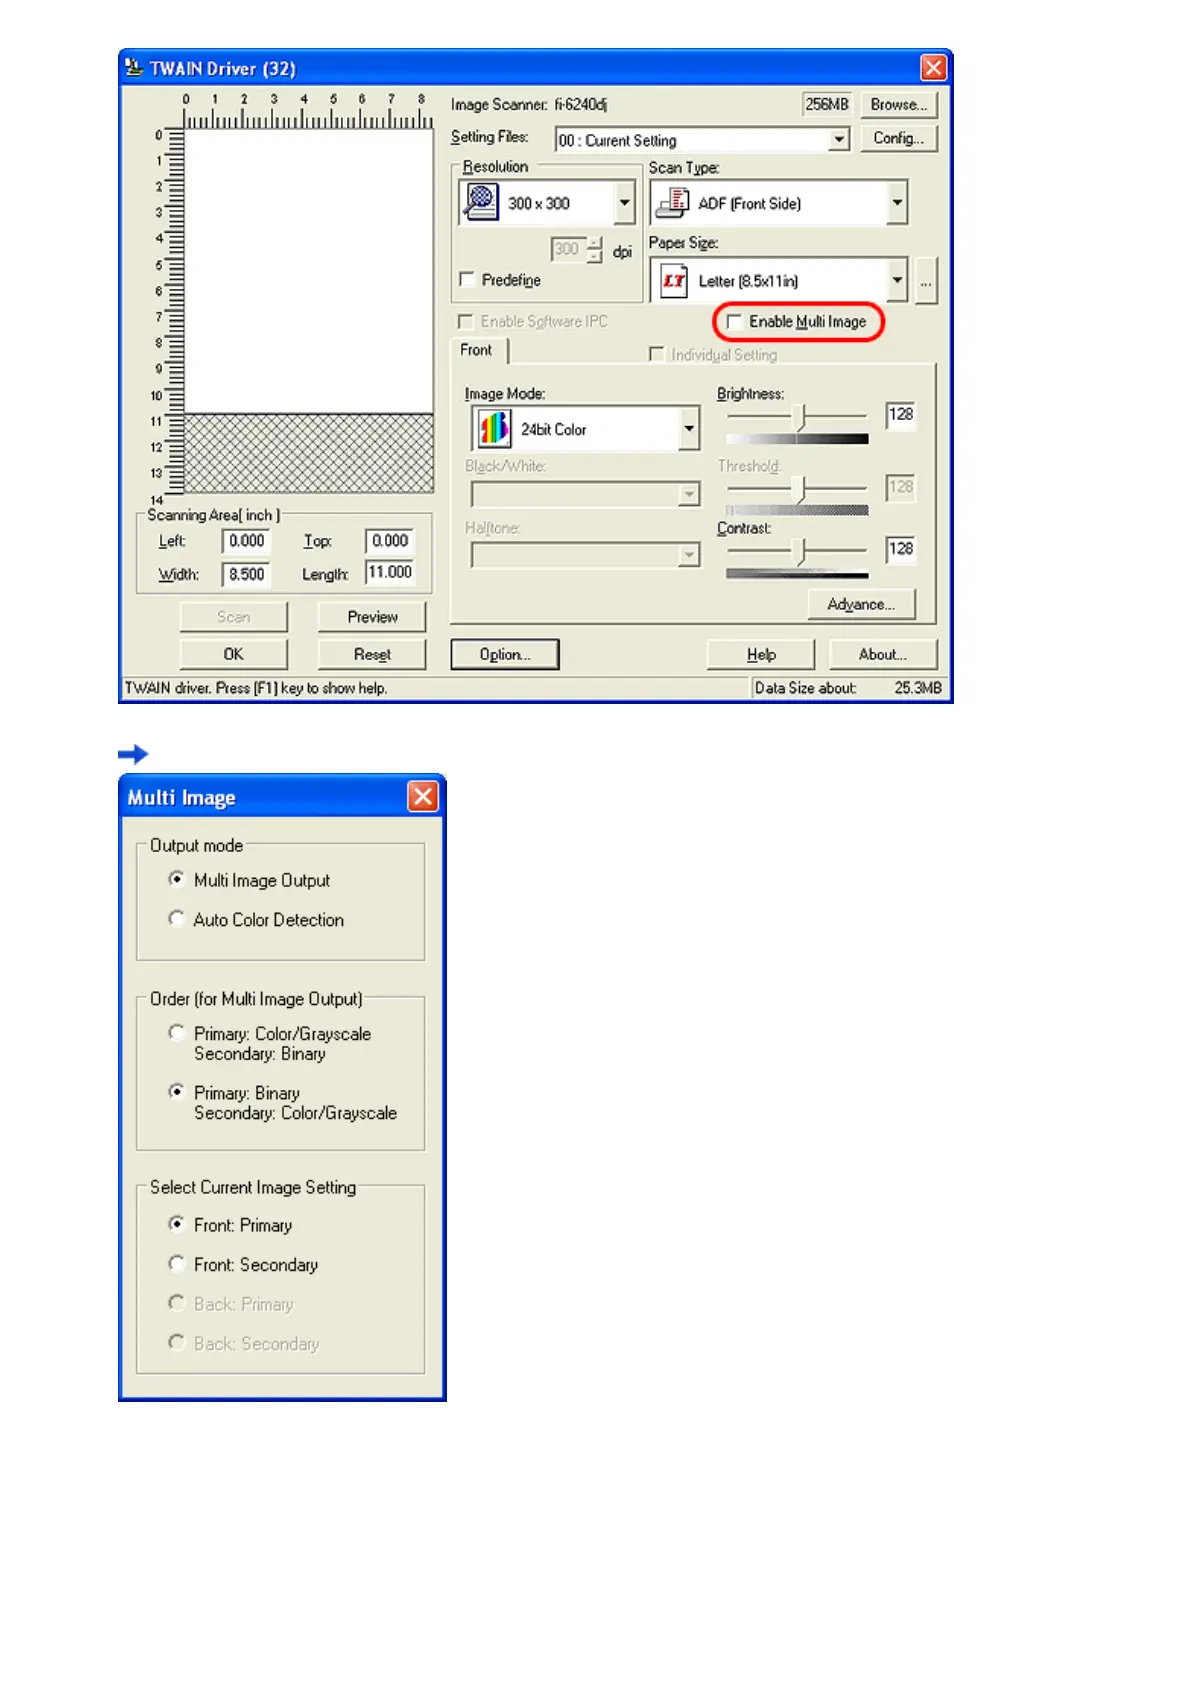The image size is (1190, 1684).
Task: Click the Preview button
Action: pyautogui.click(x=372, y=617)
